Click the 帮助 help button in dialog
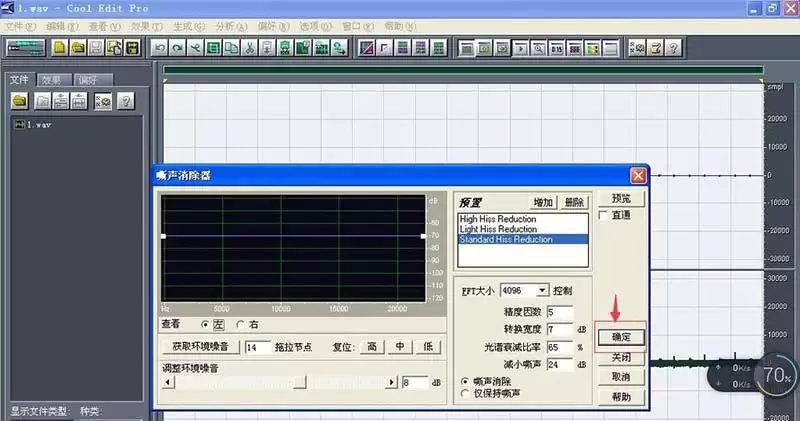800x421 pixels. (621, 397)
